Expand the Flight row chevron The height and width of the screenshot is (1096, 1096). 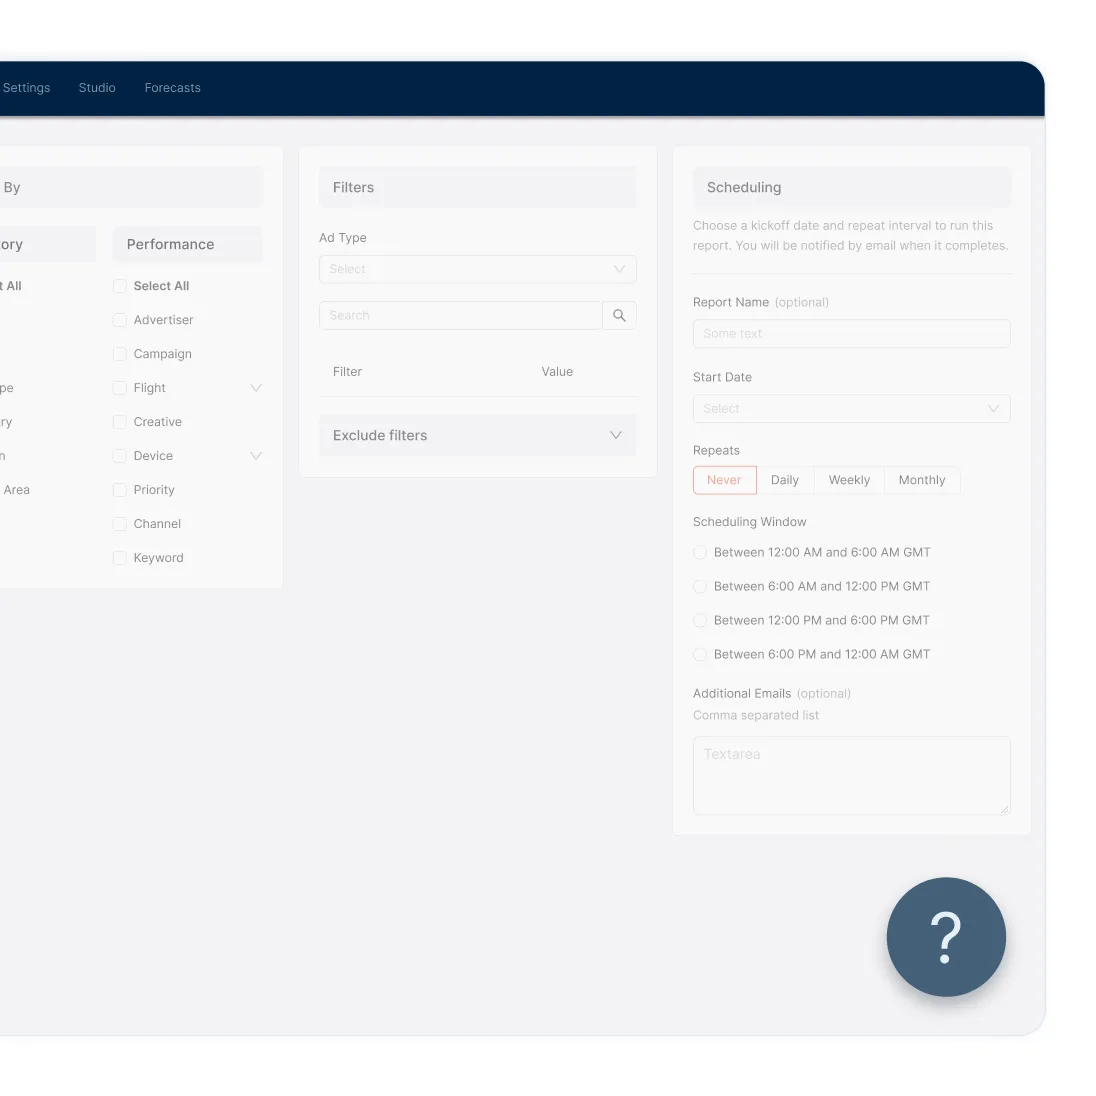[256, 388]
